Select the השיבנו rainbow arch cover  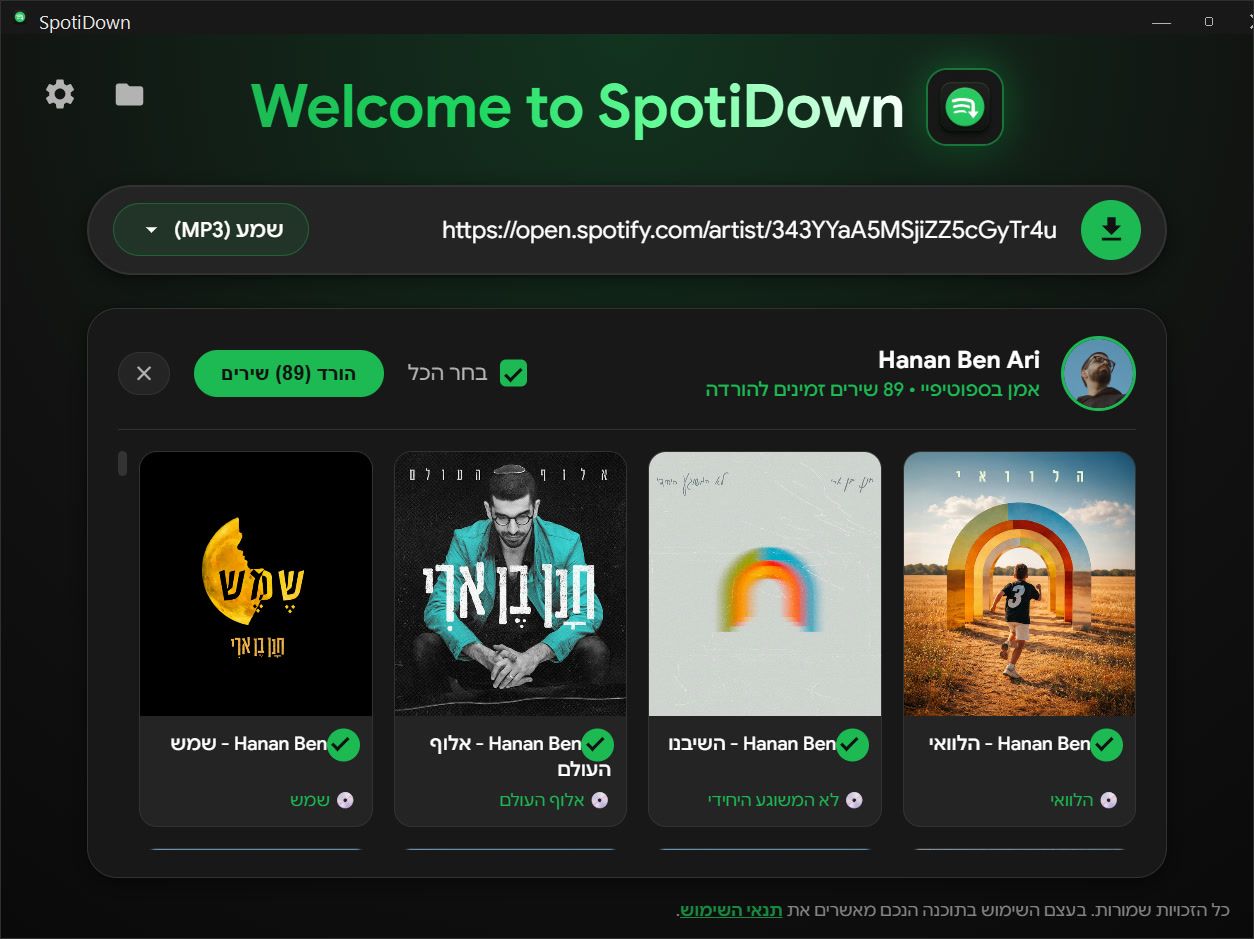click(x=765, y=584)
